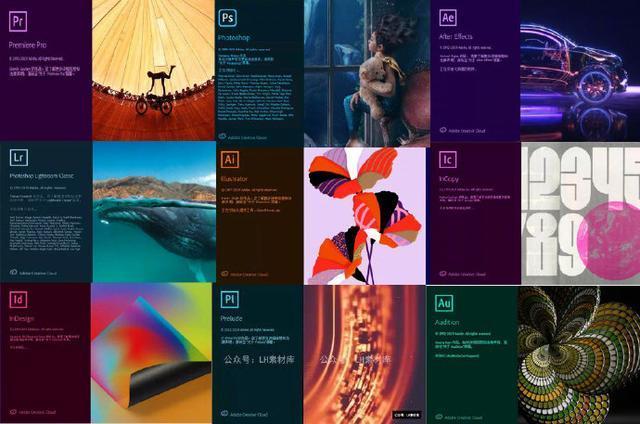This screenshot has width=640, height=424.
Task: Open the numbers typography artwork in InCopy
Action: (x=580, y=213)
